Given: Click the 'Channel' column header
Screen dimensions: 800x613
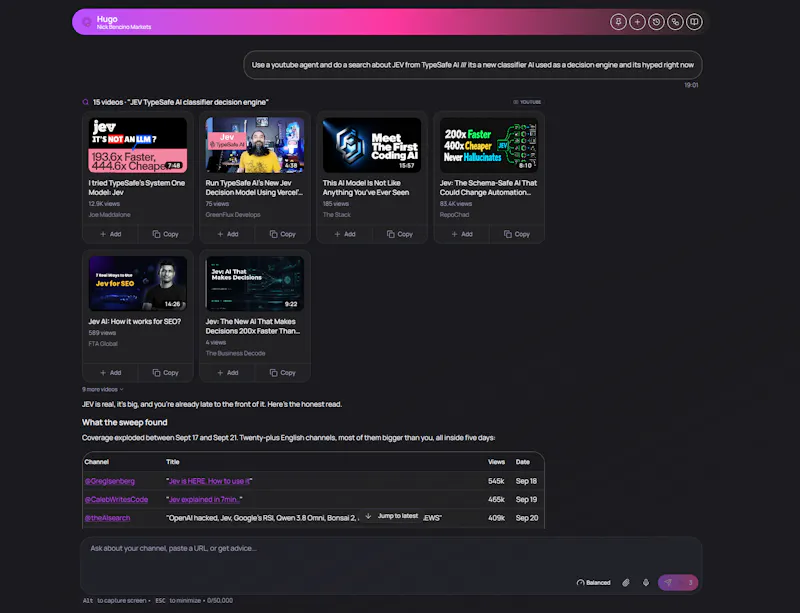Looking at the screenshot, I should pos(96,462).
